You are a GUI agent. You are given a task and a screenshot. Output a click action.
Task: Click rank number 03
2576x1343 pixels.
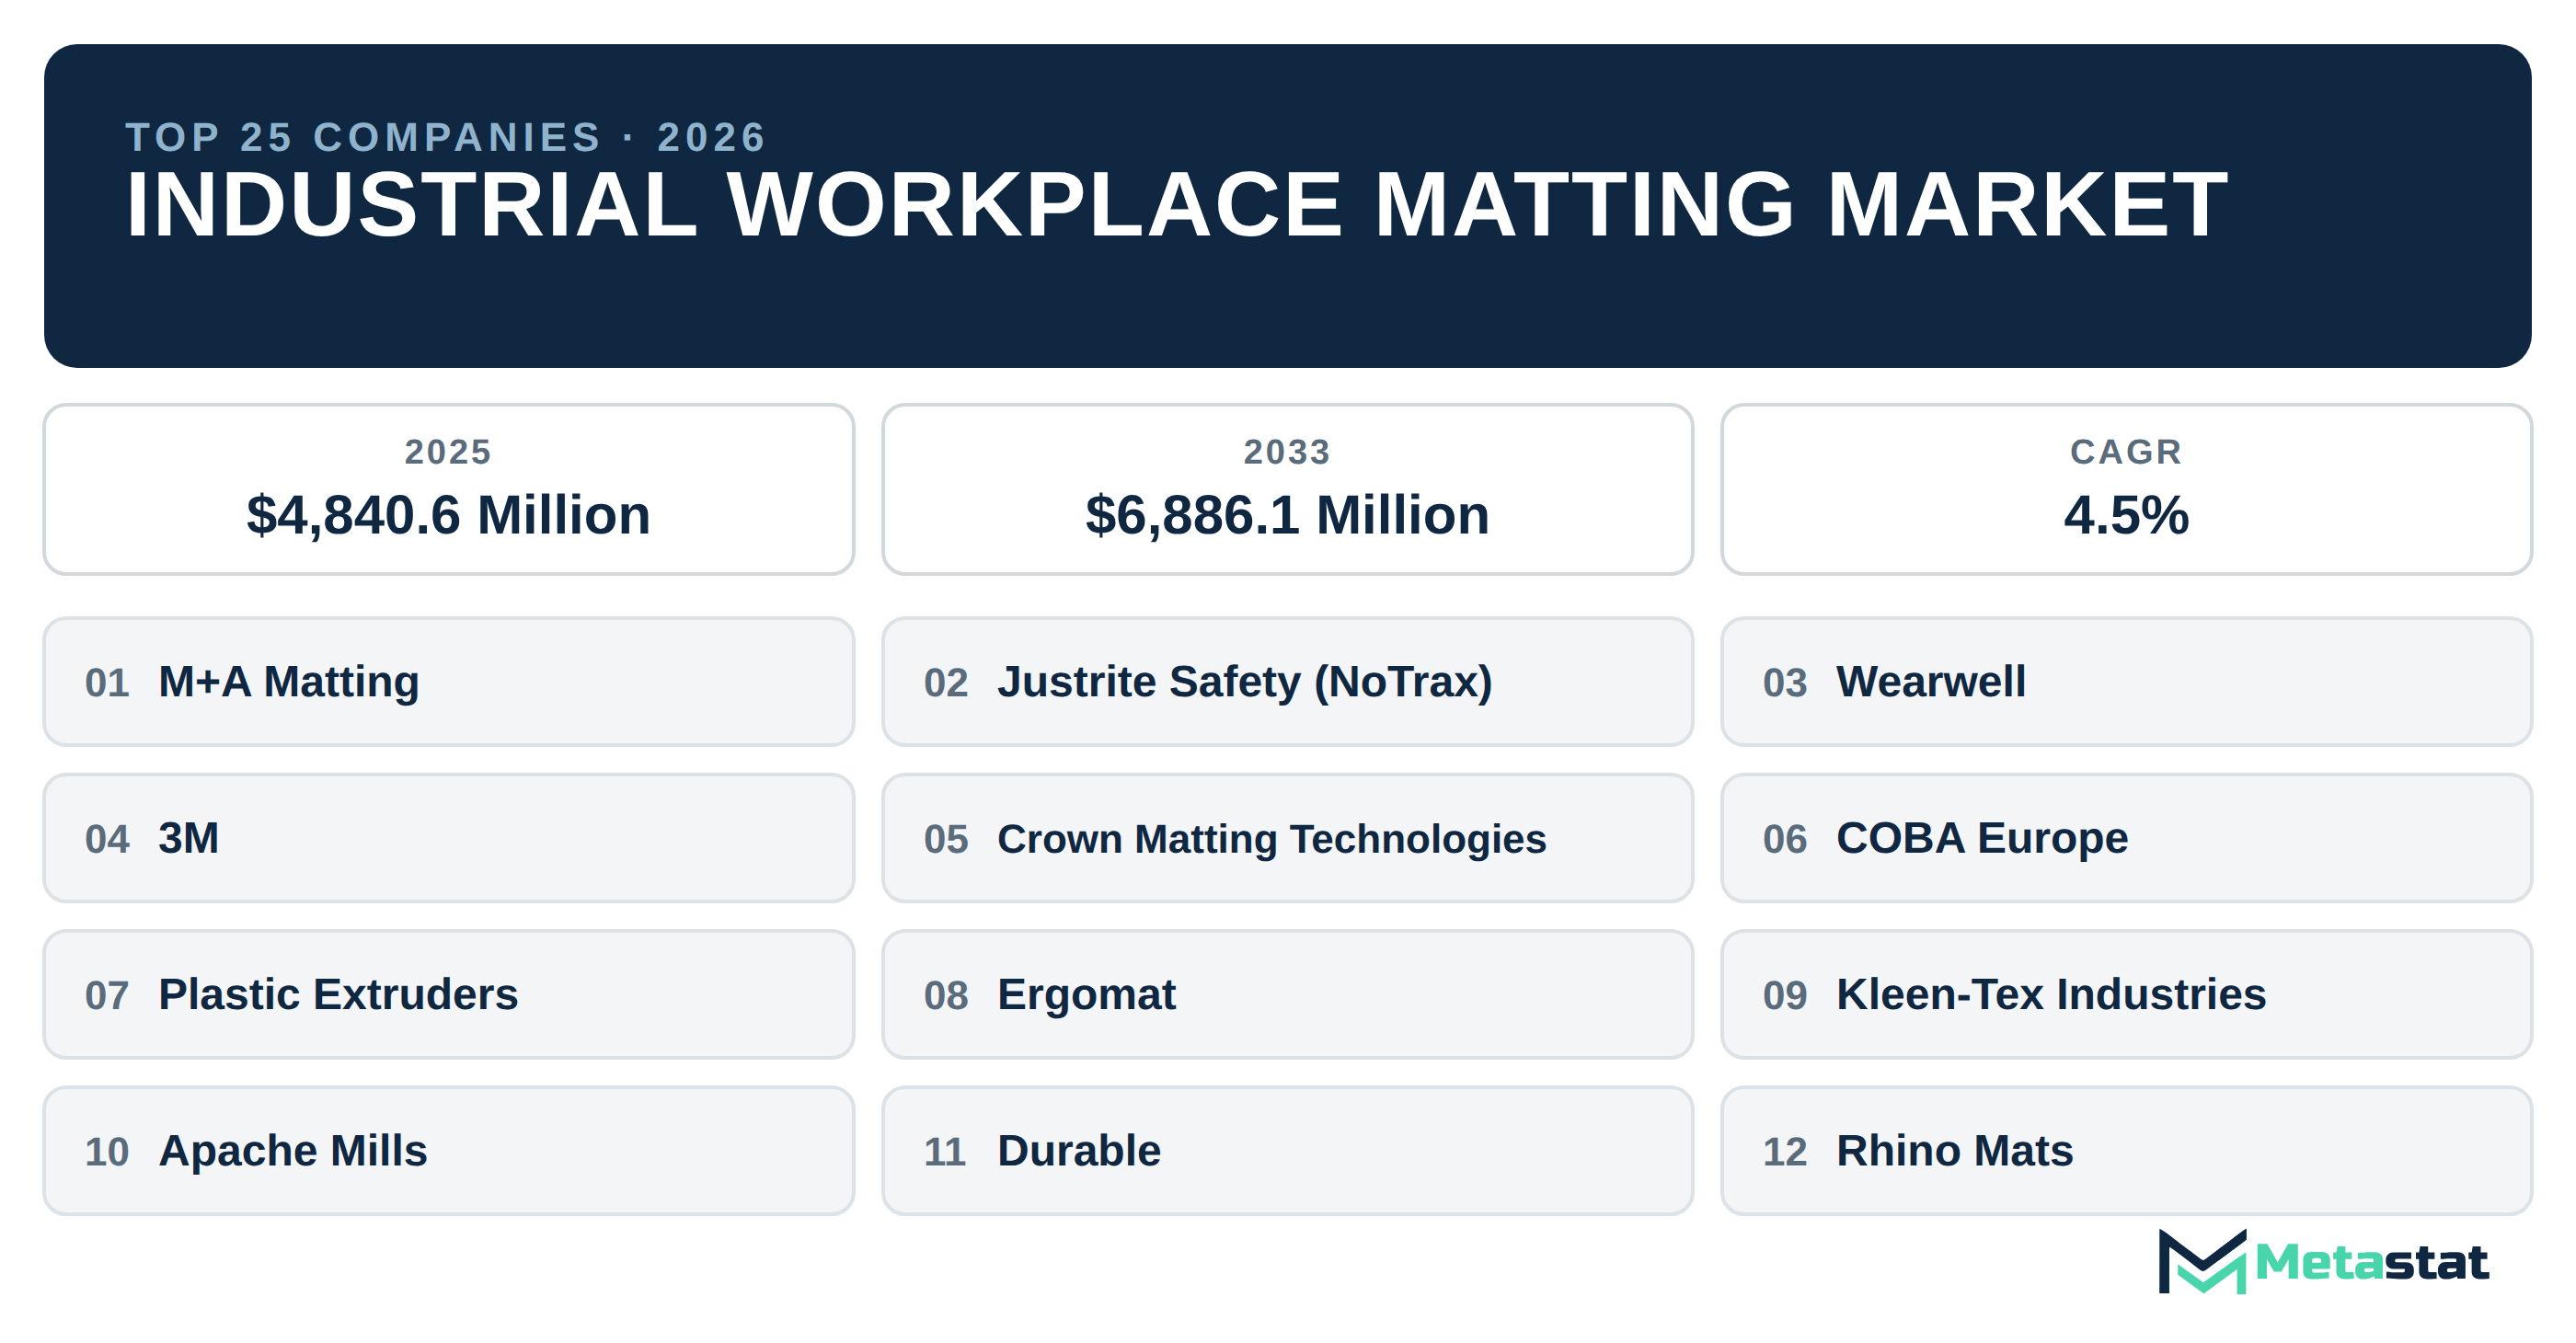pyautogui.click(x=1785, y=683)
